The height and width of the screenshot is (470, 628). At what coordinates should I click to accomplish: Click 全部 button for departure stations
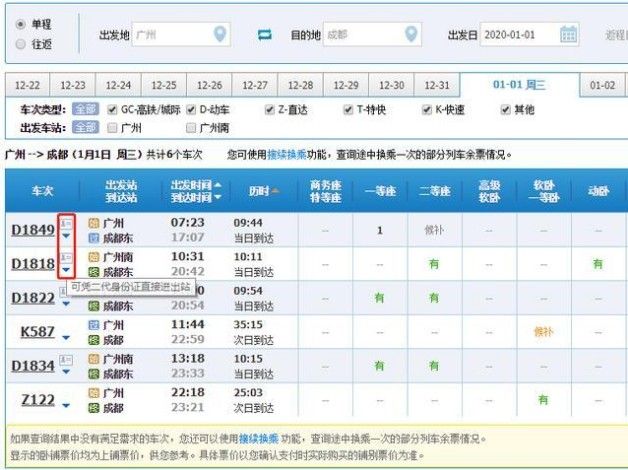pyautogui.click(x=85, y=128)
